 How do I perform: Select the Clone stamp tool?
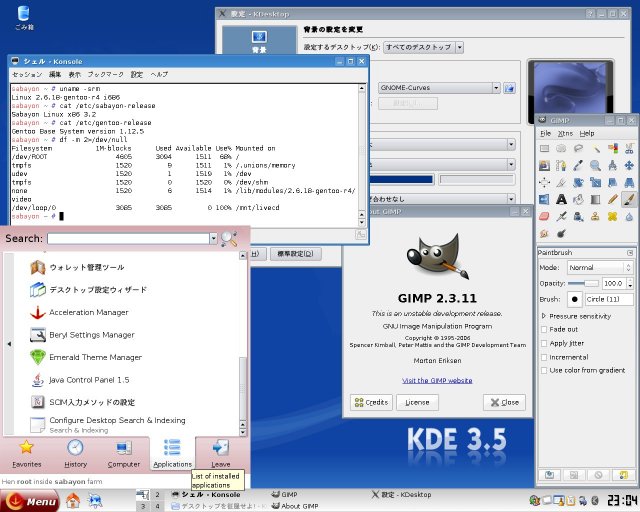[x=596, y=216]
